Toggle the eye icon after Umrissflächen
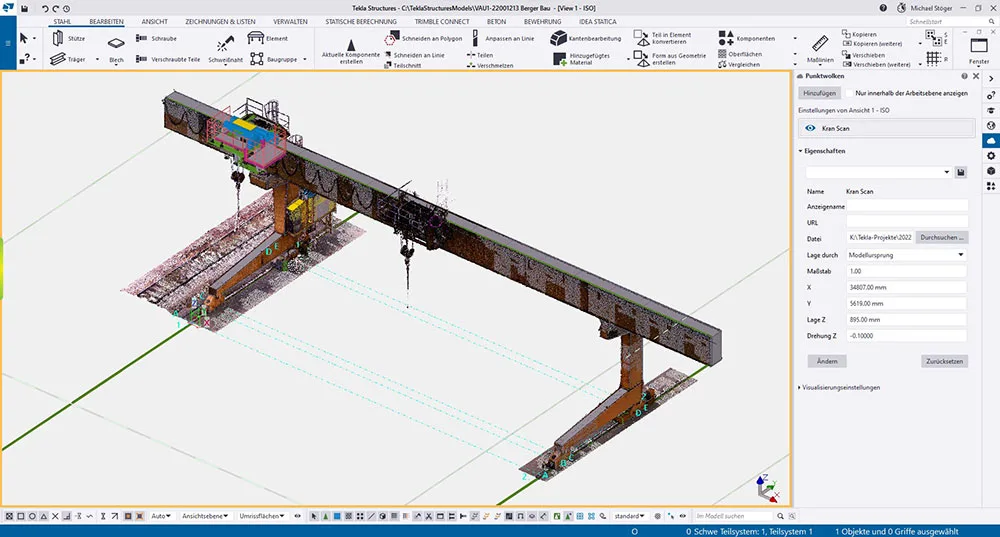Screen dimensions: 1000x537 point(297,516)
